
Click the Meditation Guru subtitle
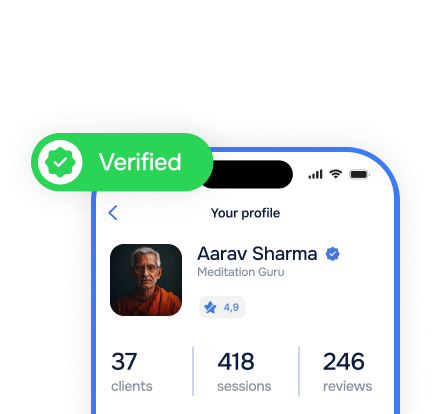point(241,272)
